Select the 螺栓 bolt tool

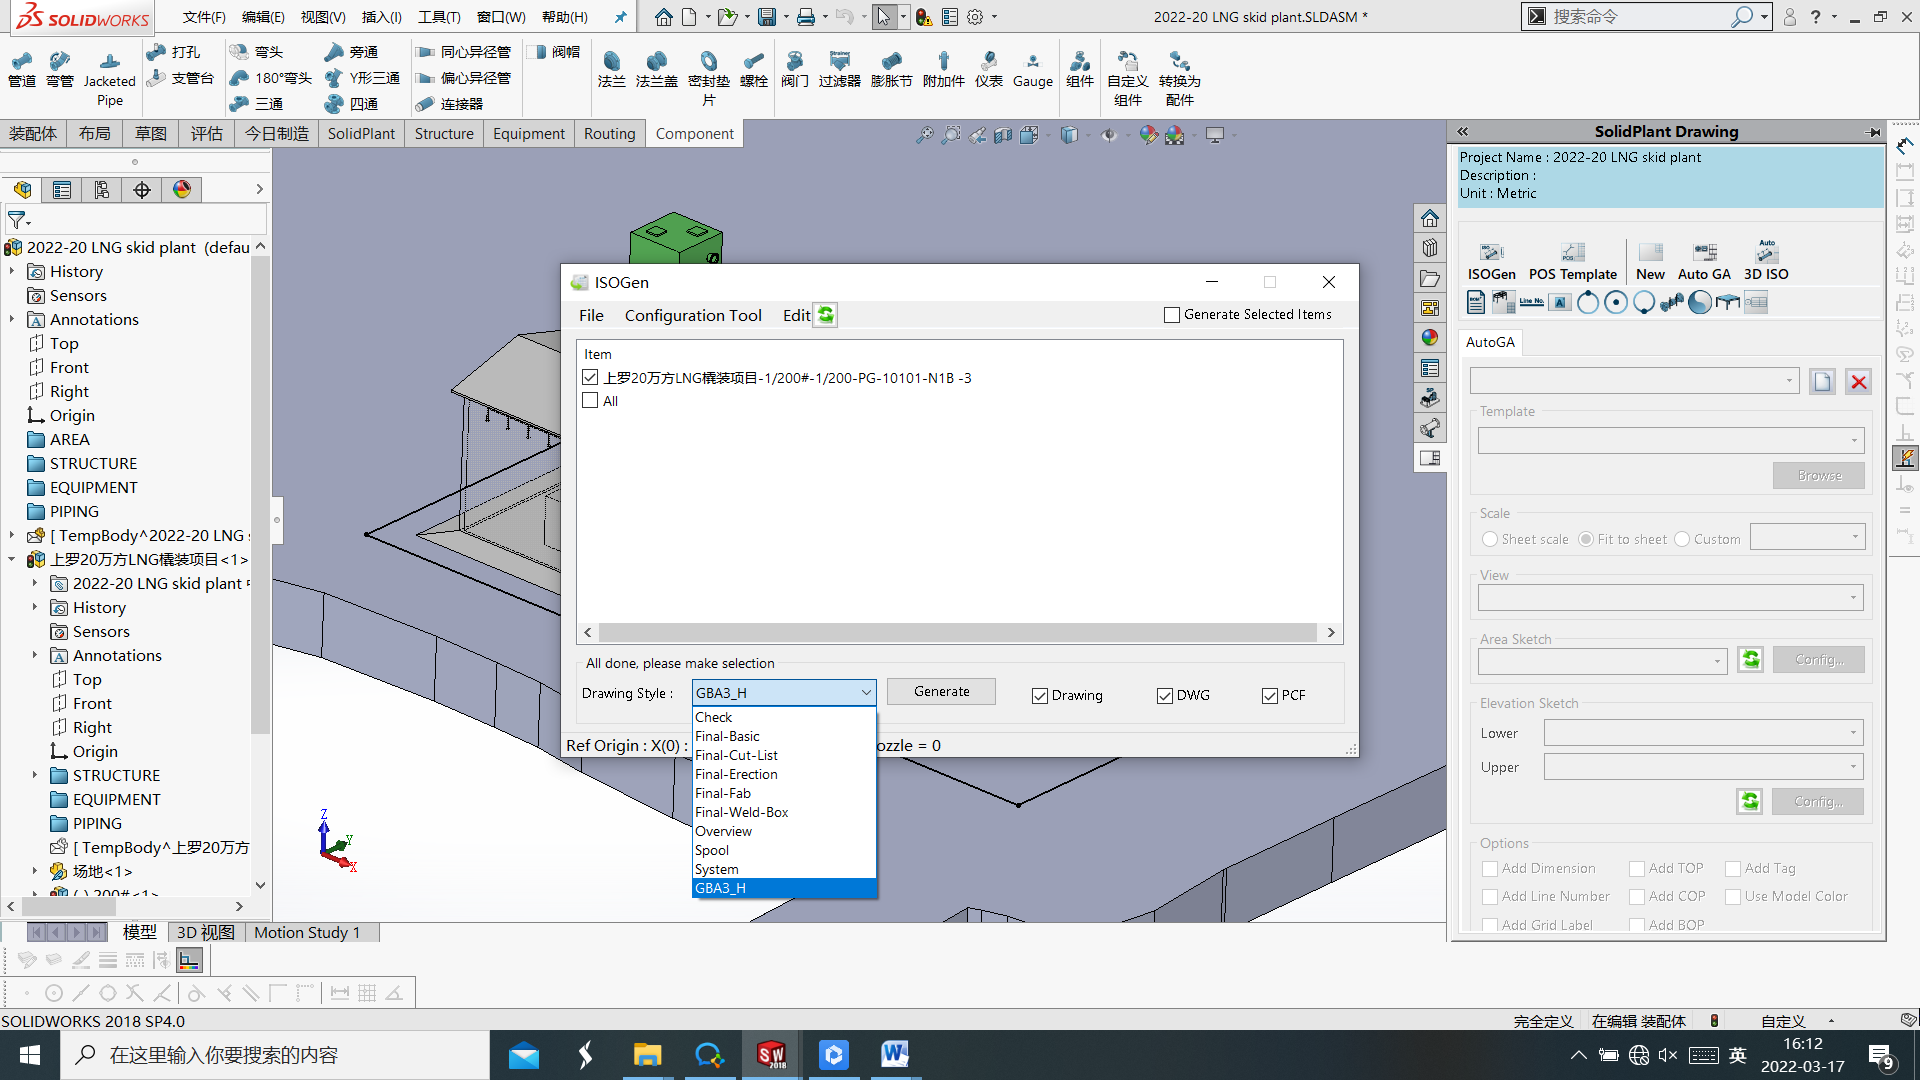click(x=754, y=69)
